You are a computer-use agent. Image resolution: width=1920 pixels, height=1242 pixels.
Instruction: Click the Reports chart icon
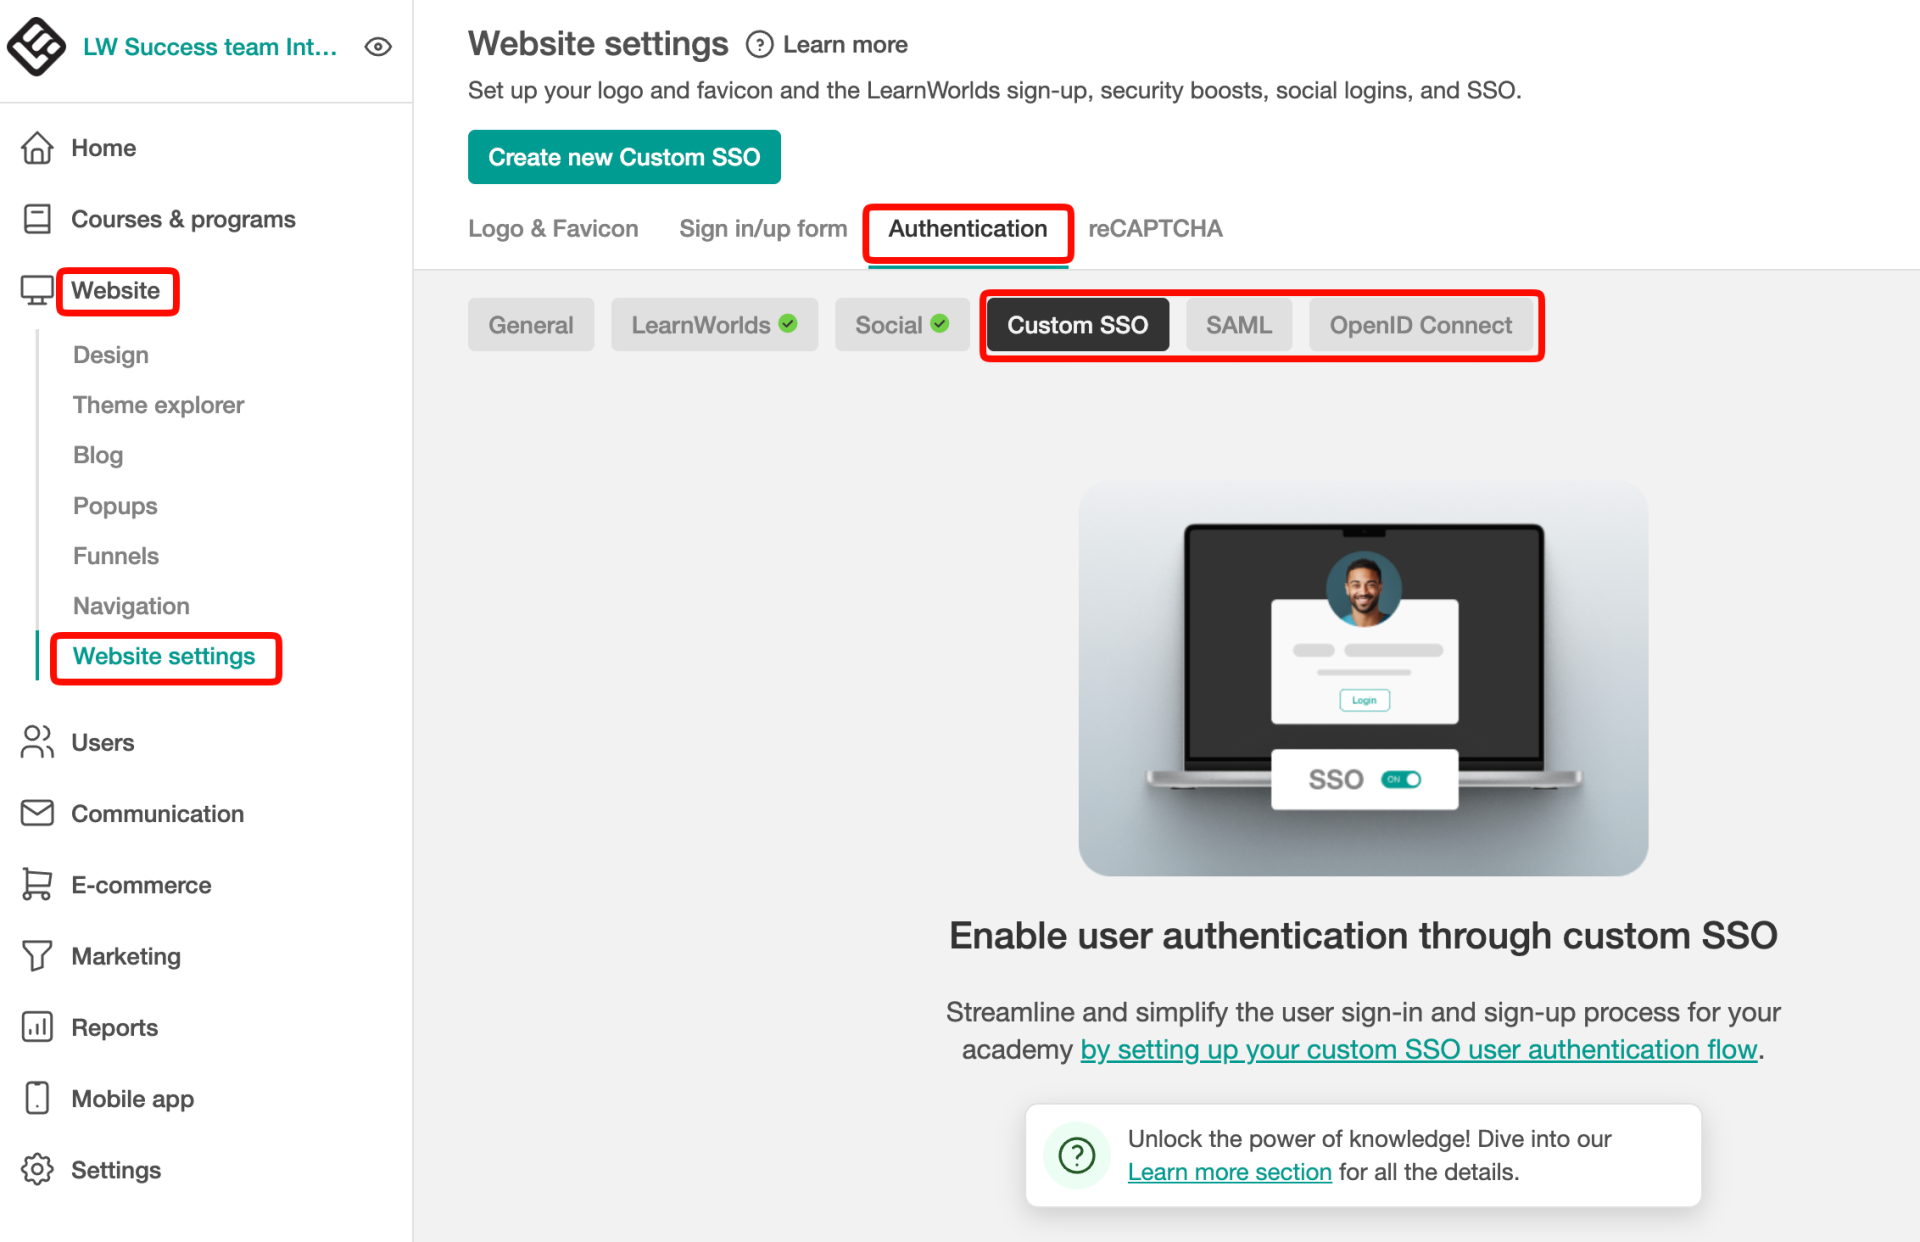(x=37, y=1027)
